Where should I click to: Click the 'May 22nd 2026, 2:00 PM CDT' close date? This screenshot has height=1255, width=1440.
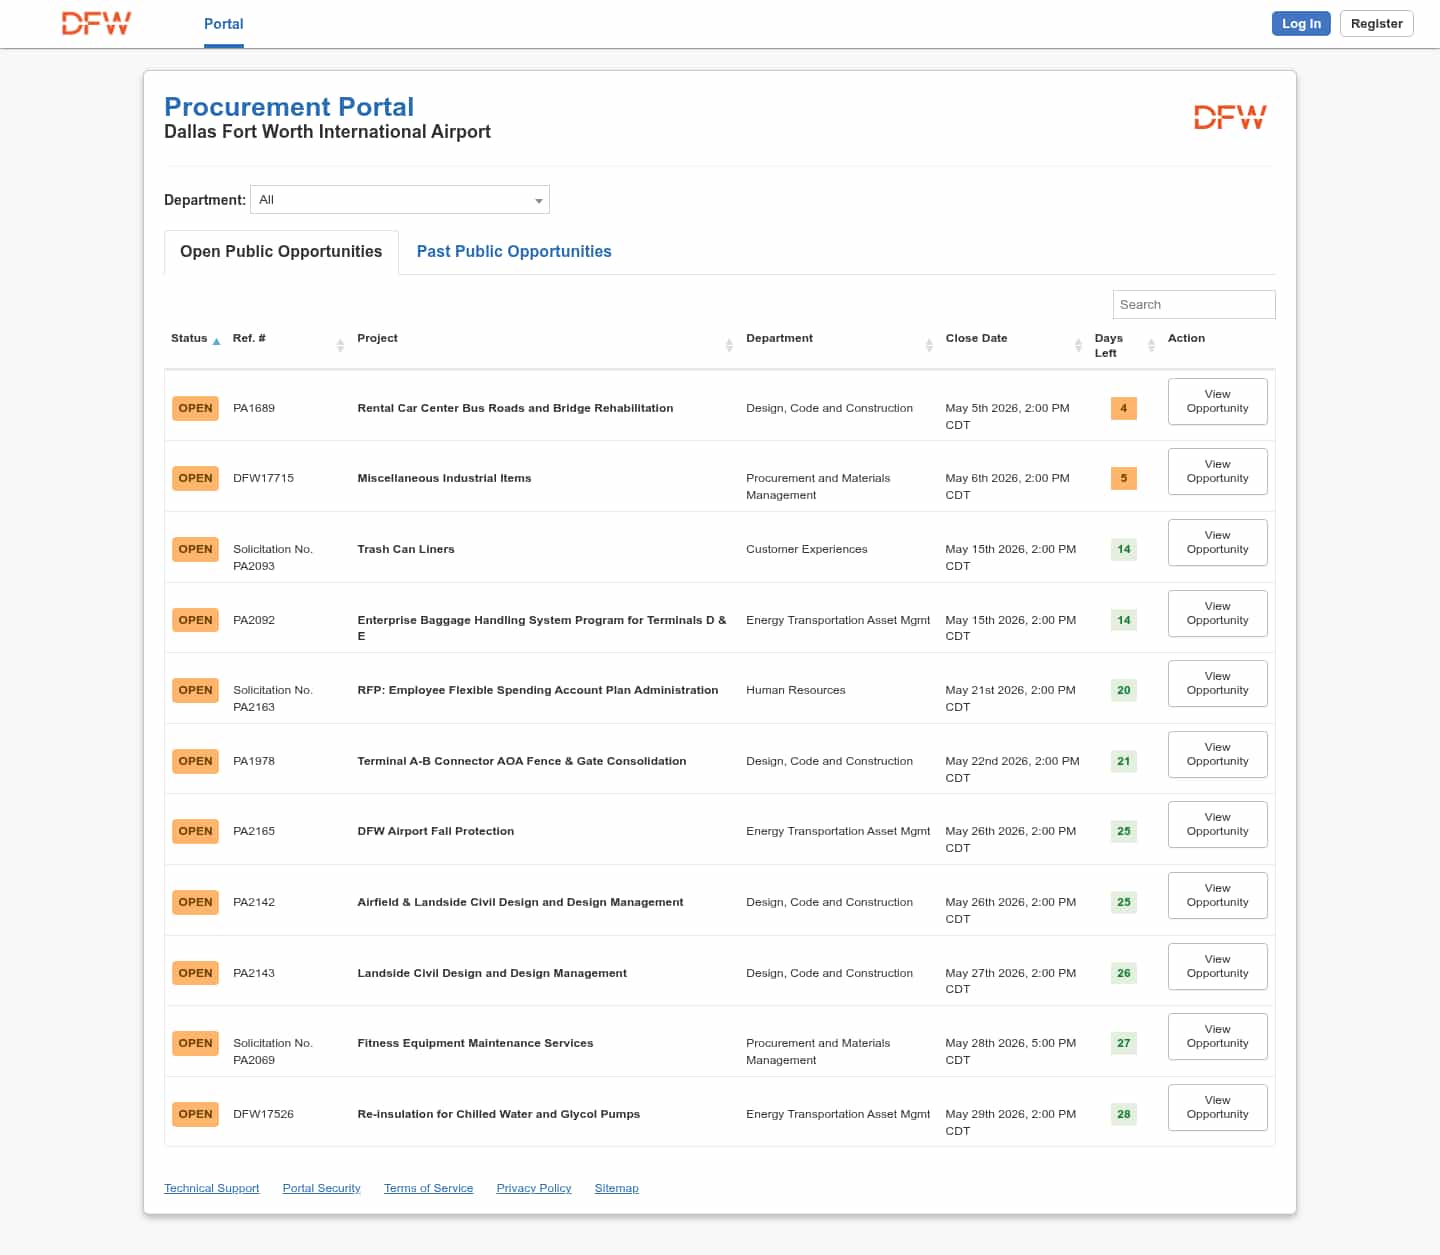(1013, 769)
